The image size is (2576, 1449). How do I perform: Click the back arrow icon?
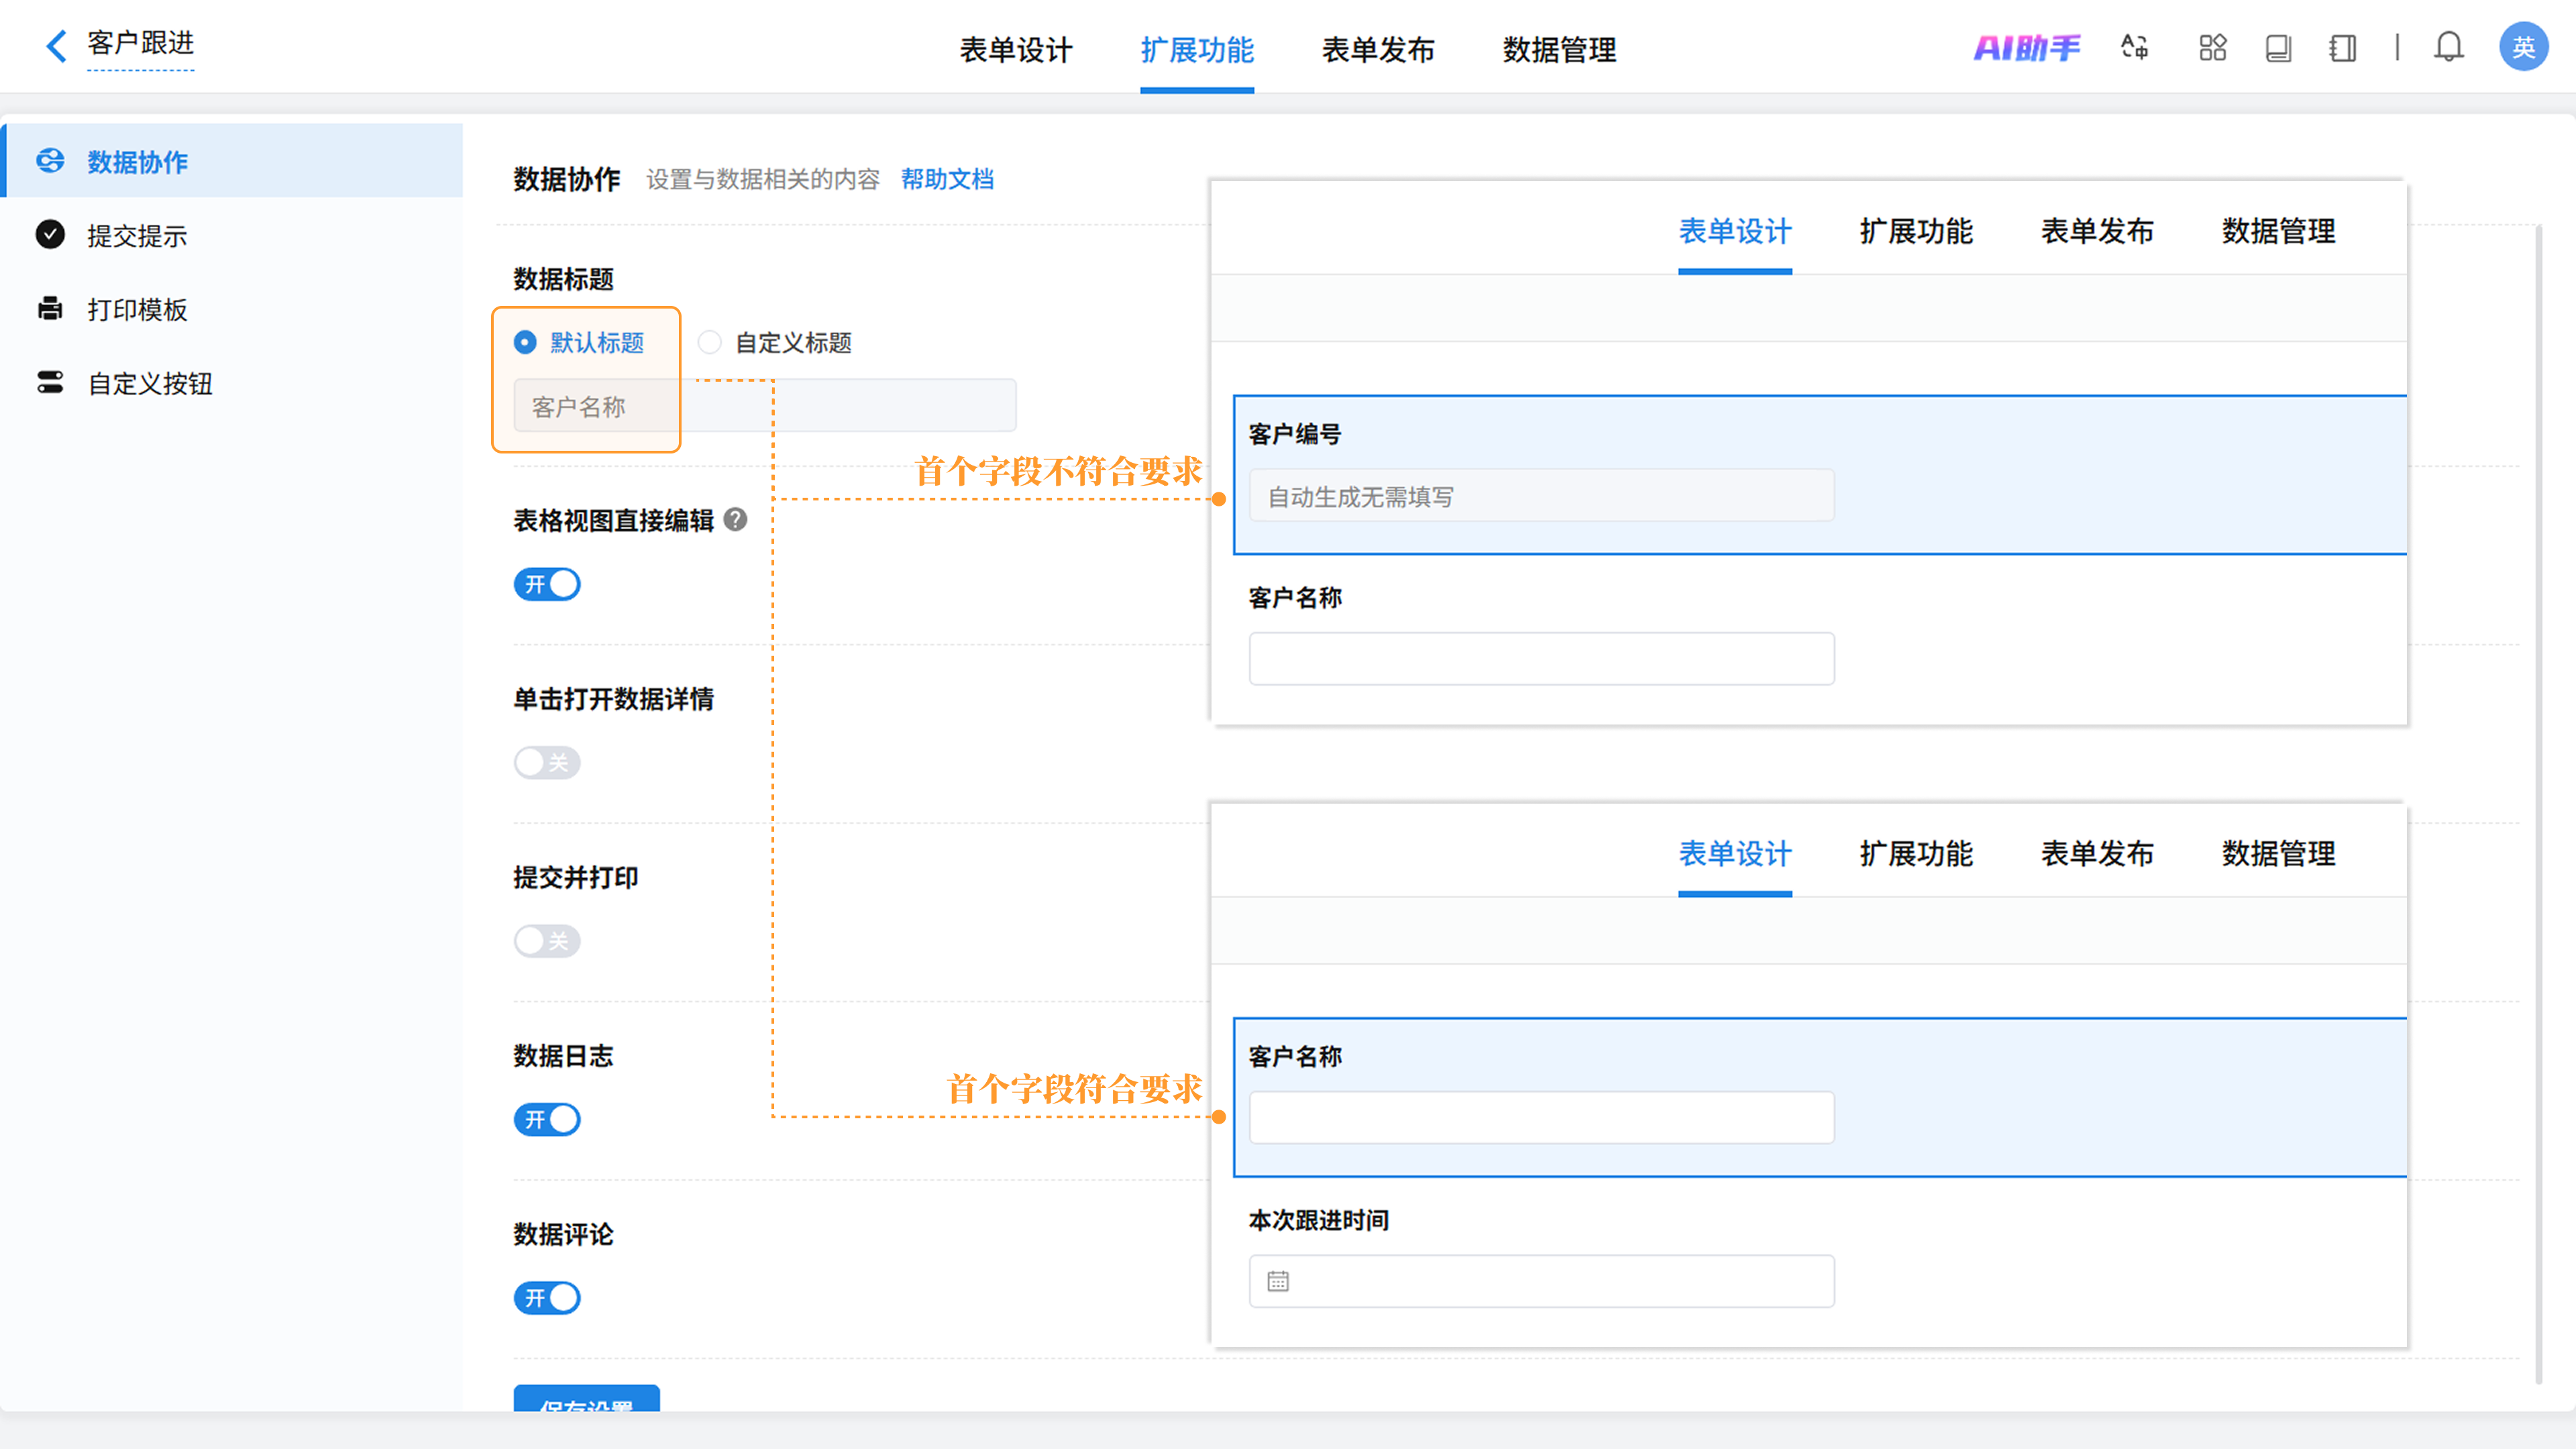[x=56, y=46]
